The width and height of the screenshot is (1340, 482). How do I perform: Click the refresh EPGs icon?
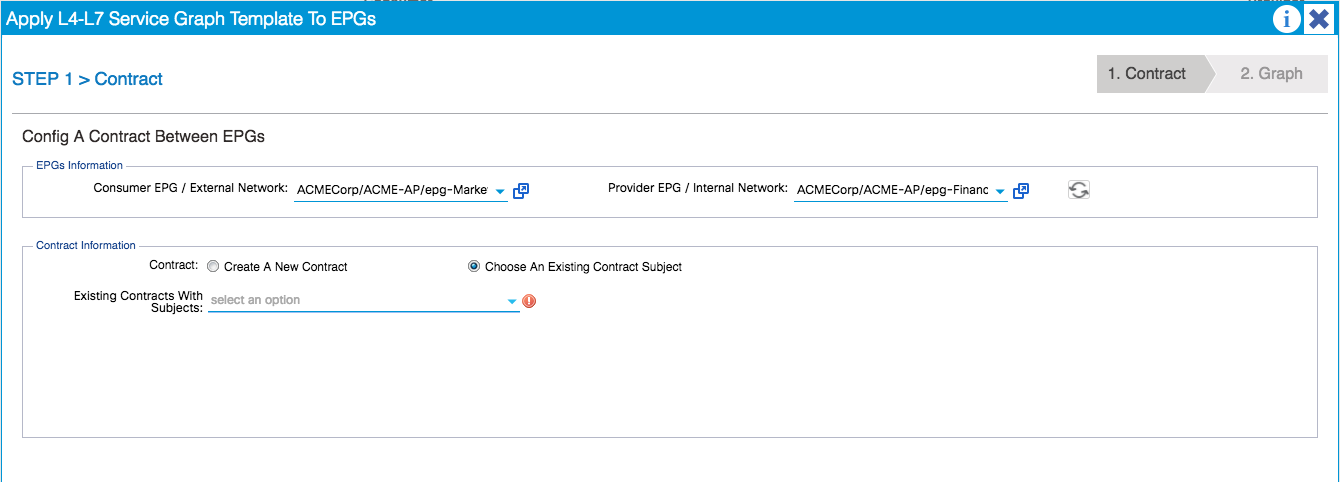(1079, 190)
